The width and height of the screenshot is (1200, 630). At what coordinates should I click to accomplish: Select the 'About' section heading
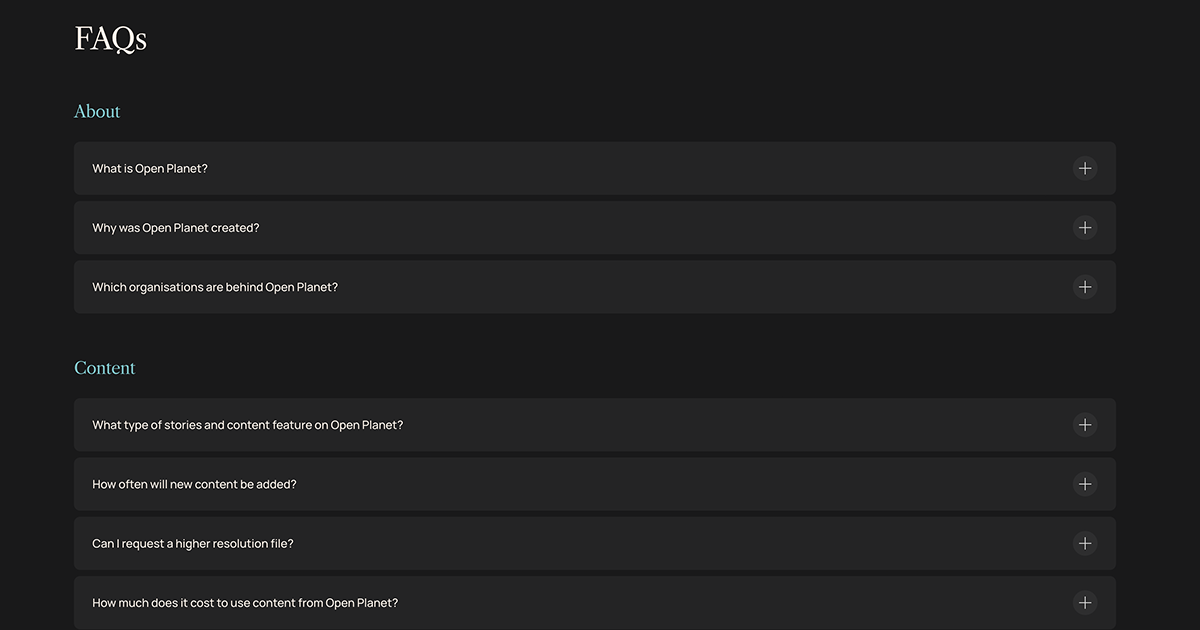[97, 111]
